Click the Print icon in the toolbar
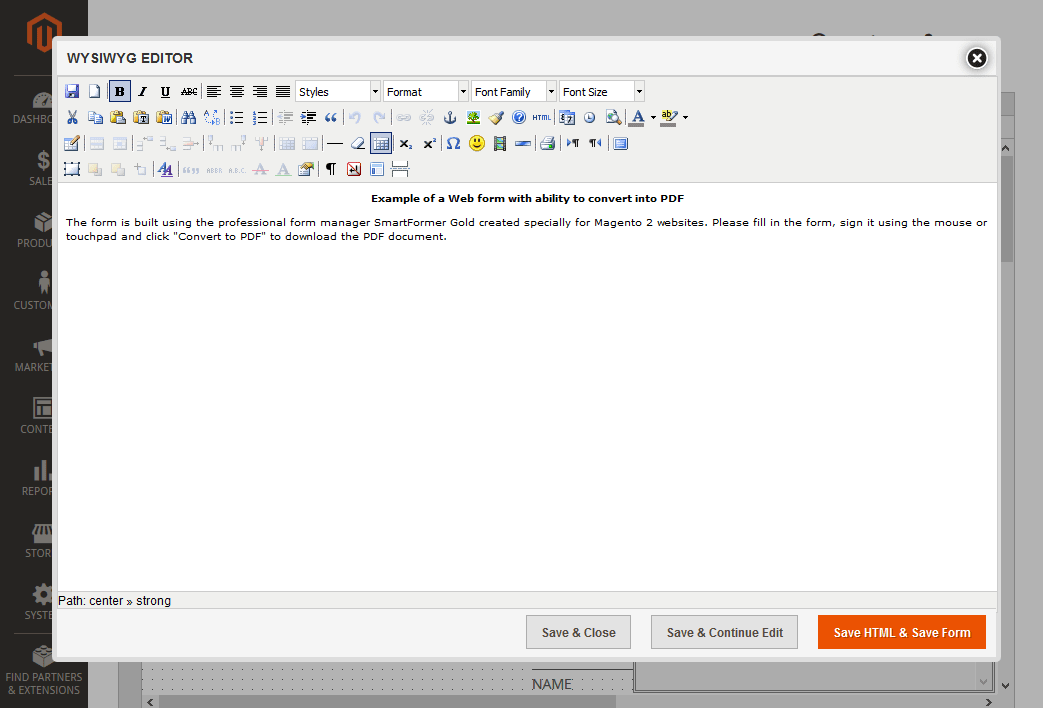This screenshot has width=1043, height=708. tap(547, 143)
